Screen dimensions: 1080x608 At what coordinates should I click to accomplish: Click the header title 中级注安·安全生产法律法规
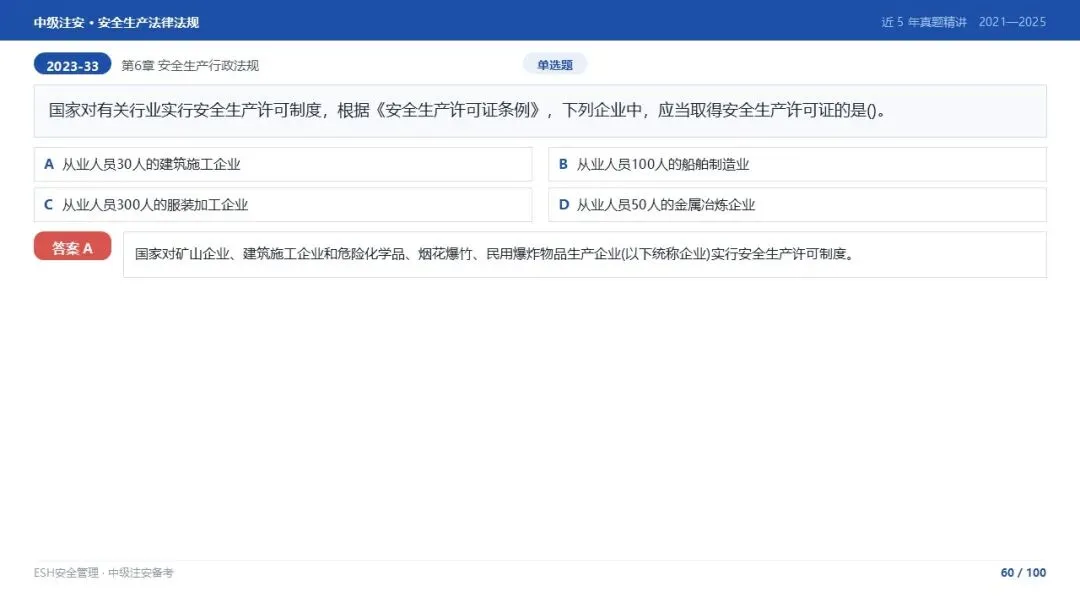click(x=116, y=22)
